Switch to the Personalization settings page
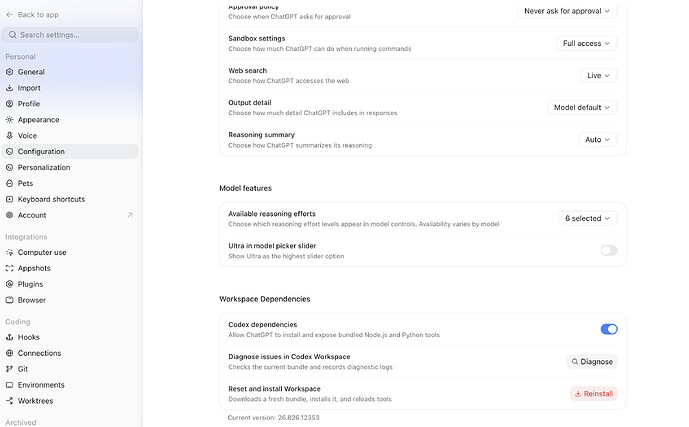The width and height of the screenshot is (689, 427). click(x=69, y=167)
